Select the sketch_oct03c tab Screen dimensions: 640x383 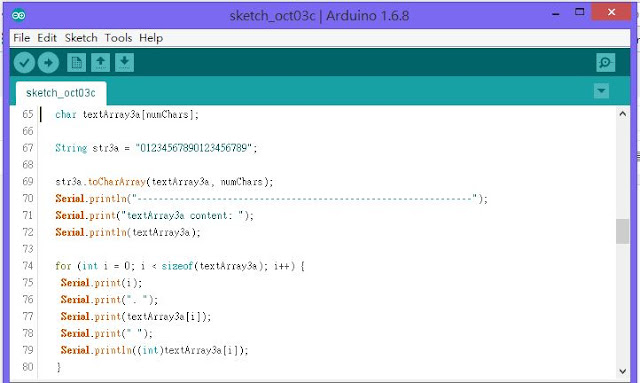click(61, 93)
